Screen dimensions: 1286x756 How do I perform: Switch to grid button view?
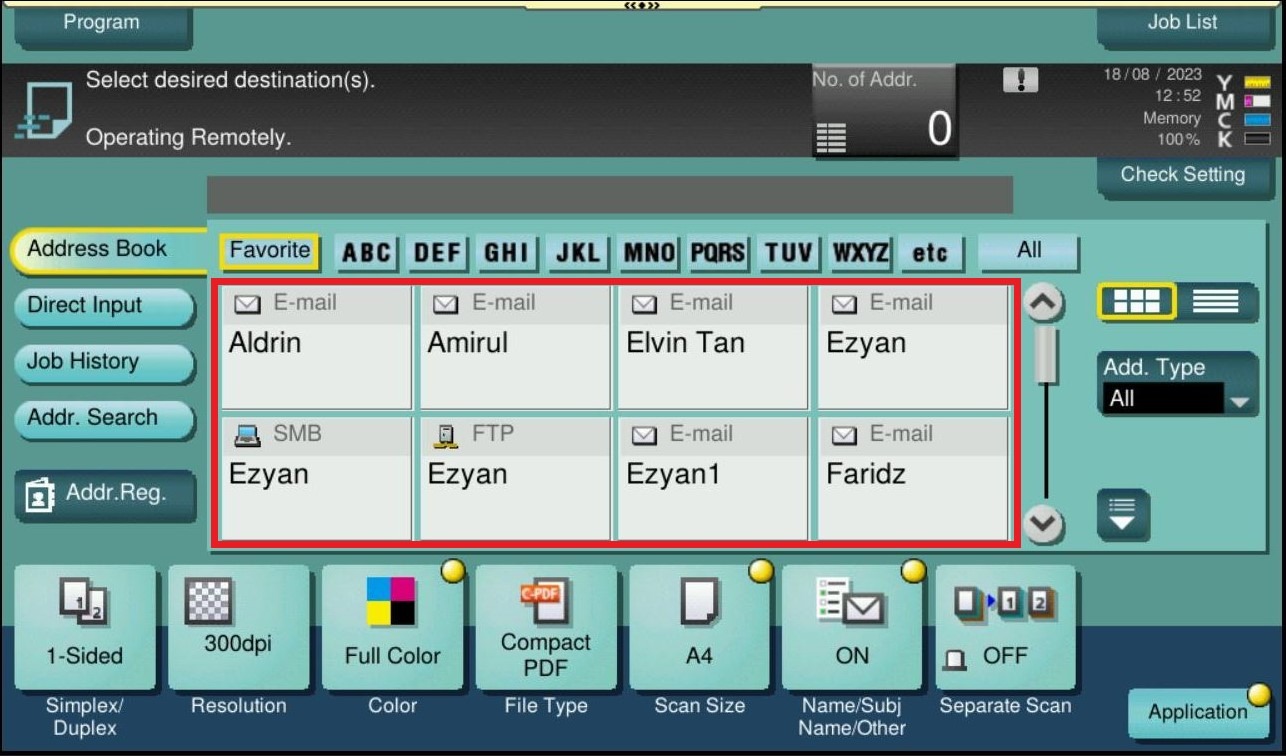click(x=1136, y=302)
